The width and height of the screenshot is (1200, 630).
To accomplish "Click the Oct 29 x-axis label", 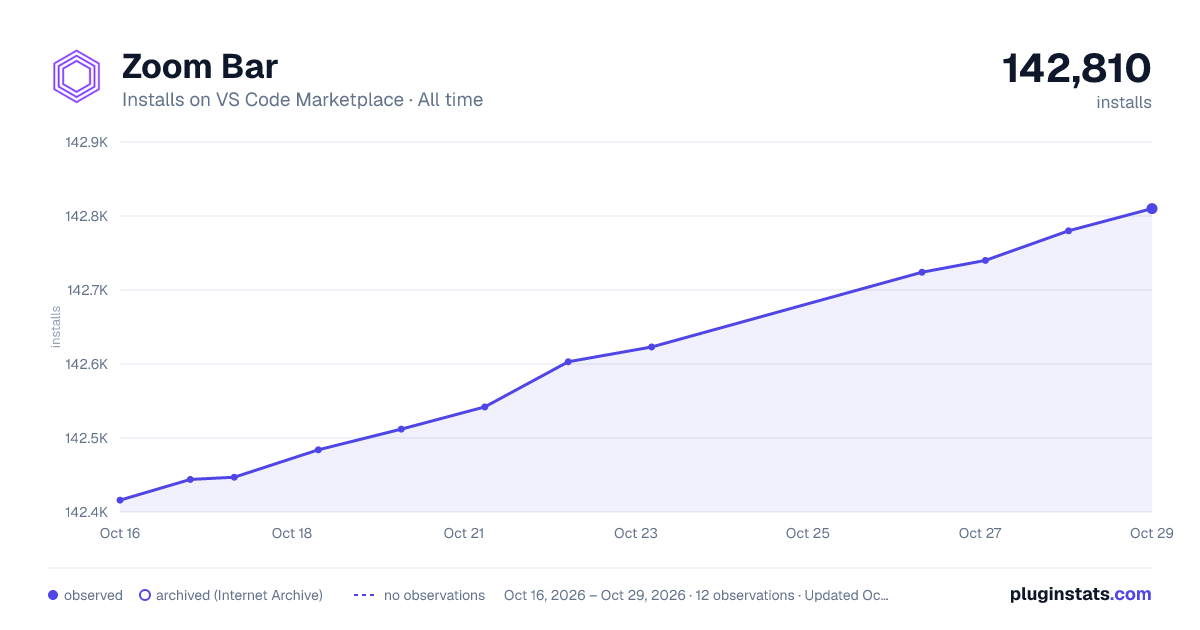I will click(x=1151, y=533).
